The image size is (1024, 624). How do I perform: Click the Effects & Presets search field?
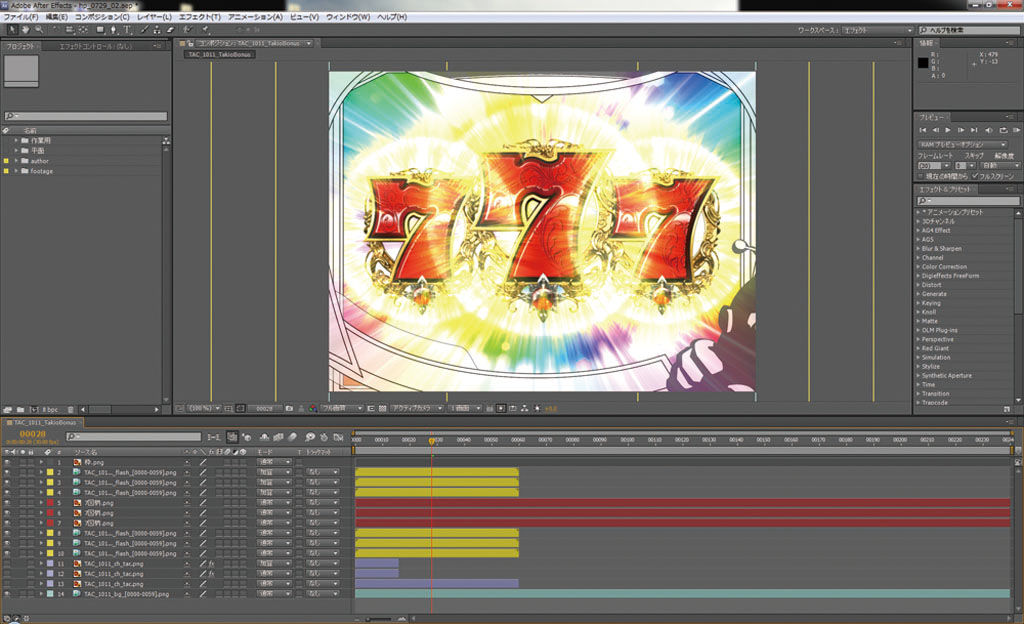point(968,201)
